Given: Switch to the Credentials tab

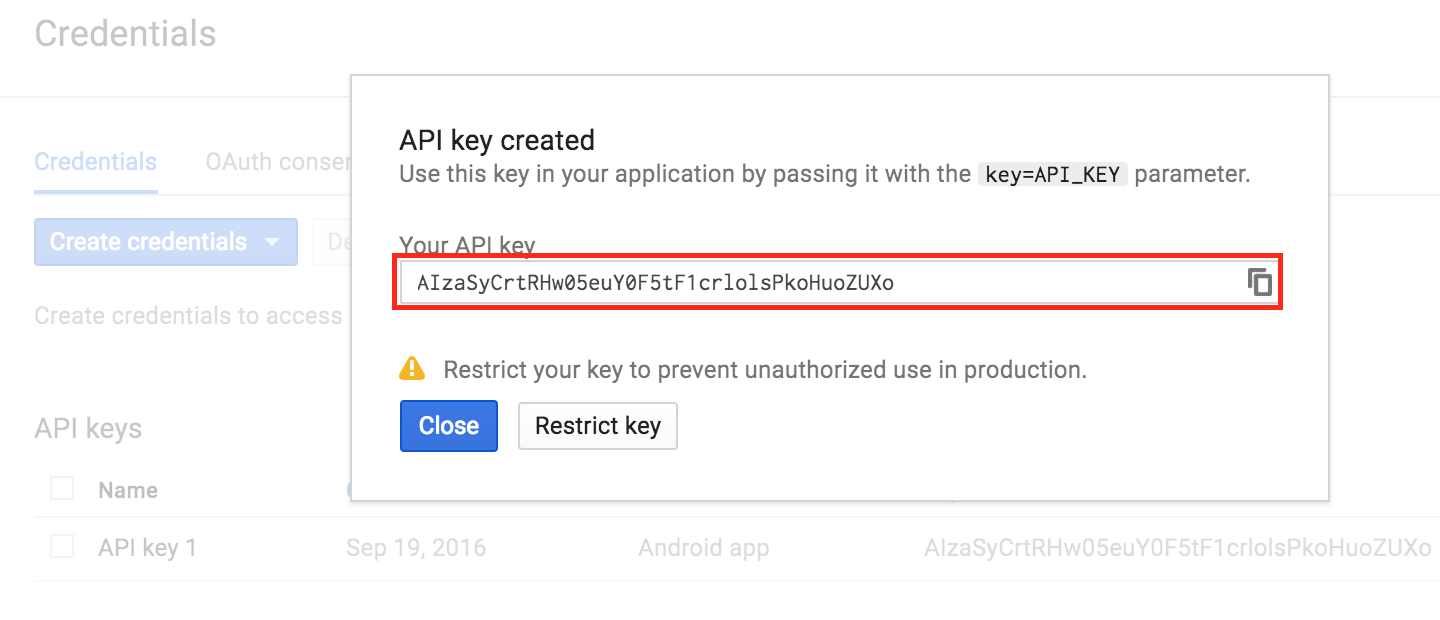Looking at the screenshot, I should [95, 162].
